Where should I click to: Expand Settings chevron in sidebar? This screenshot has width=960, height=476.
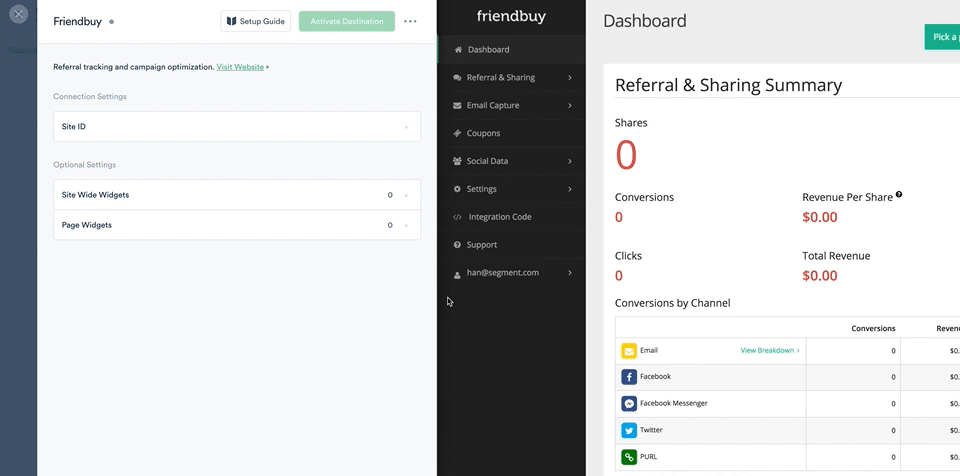pyautogui.click(x=569, y=189)
